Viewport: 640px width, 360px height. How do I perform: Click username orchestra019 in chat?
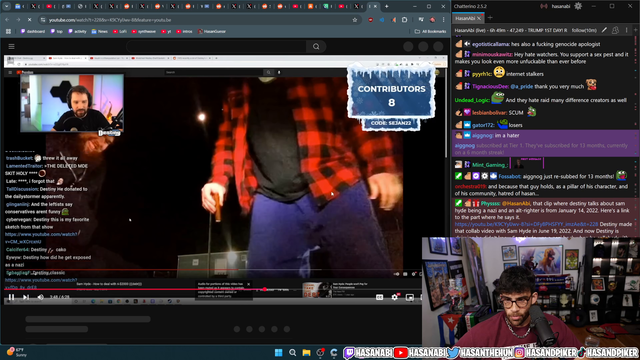pos(470,187)
